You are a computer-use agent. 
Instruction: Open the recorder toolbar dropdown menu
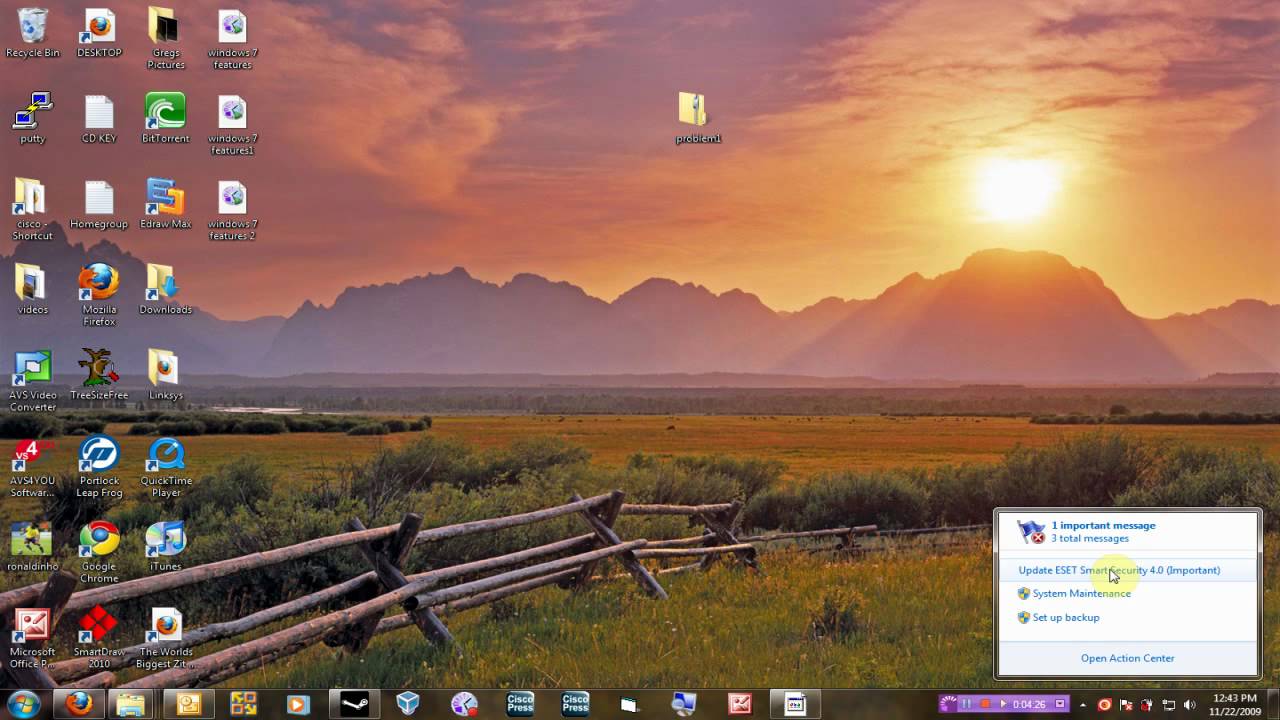click(1060, 704)
